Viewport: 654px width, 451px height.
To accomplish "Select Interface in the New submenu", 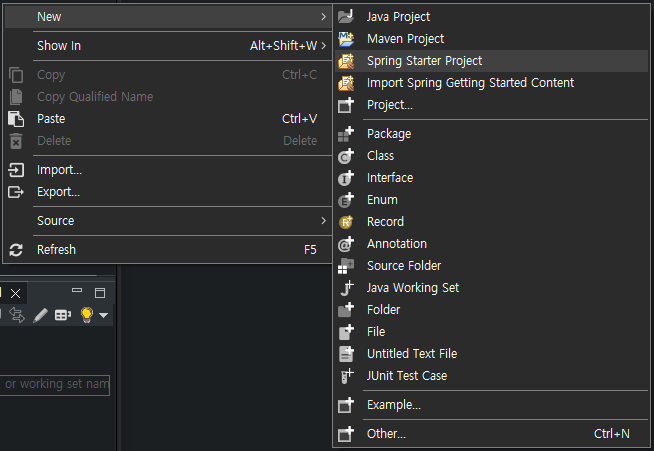I will [x=491, y=178].
